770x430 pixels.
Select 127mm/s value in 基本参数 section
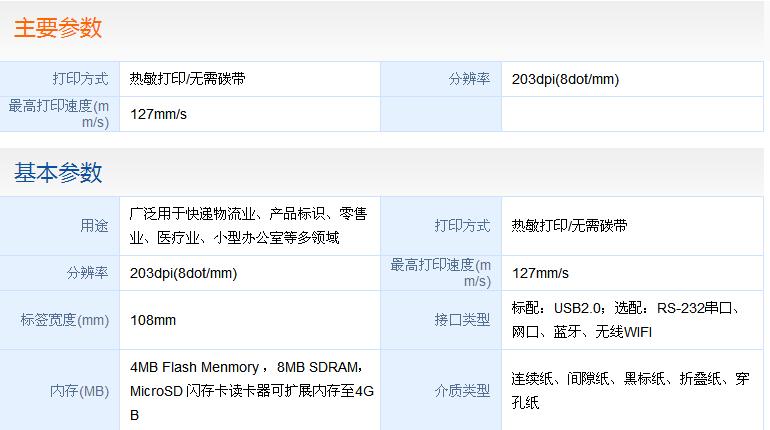click(x=540, y=273)
